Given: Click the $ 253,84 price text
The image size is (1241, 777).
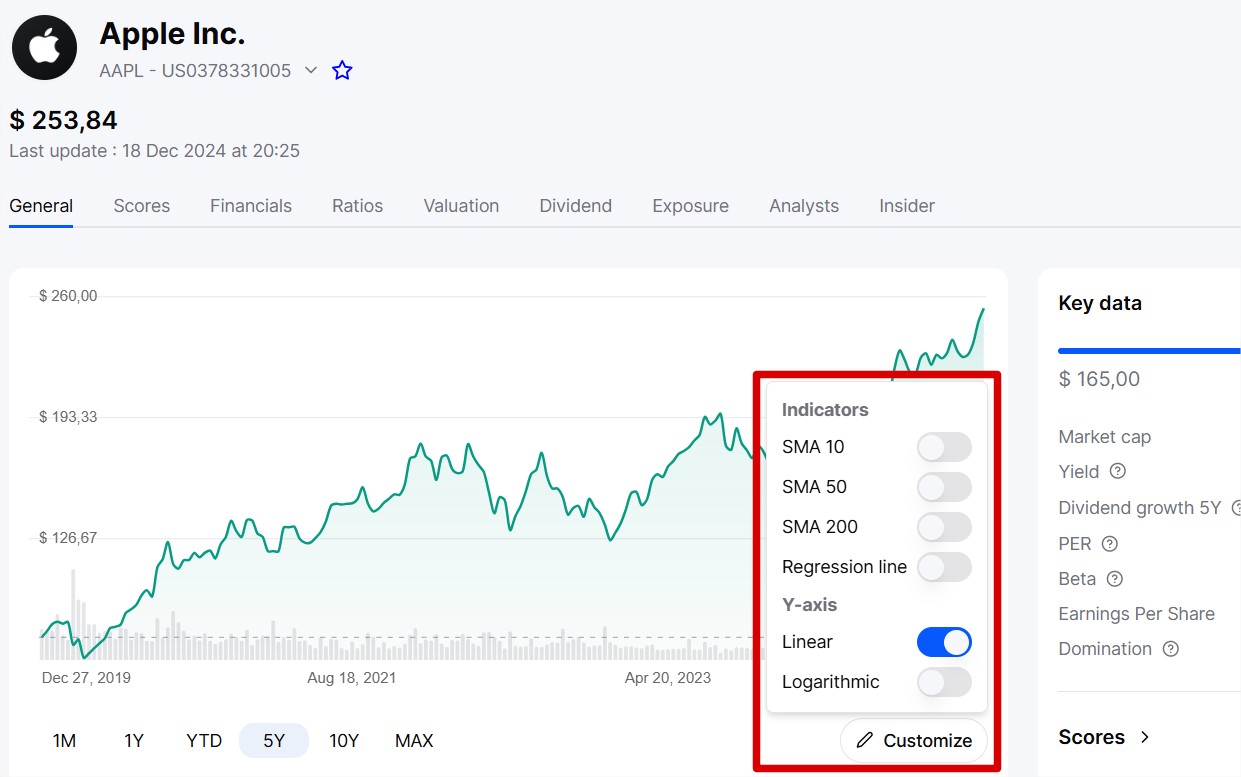Looking at the screenshot, I should point(64,121).
